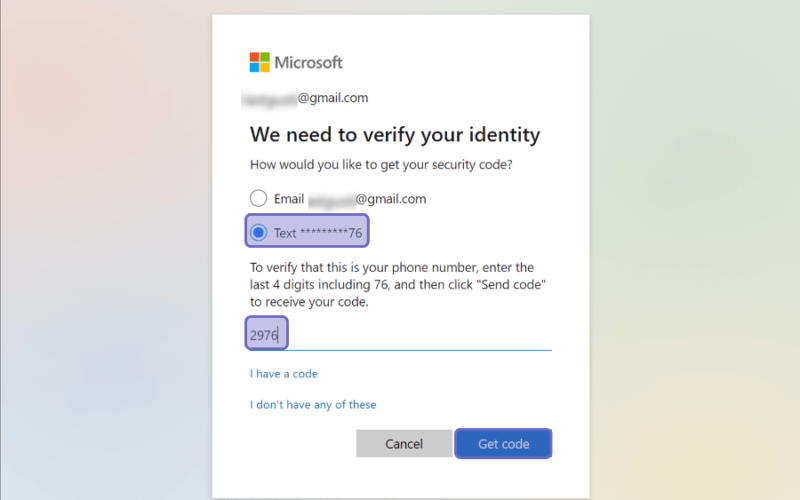Click the blue square of Microsoft logo
800x500 pixels.
254,68
